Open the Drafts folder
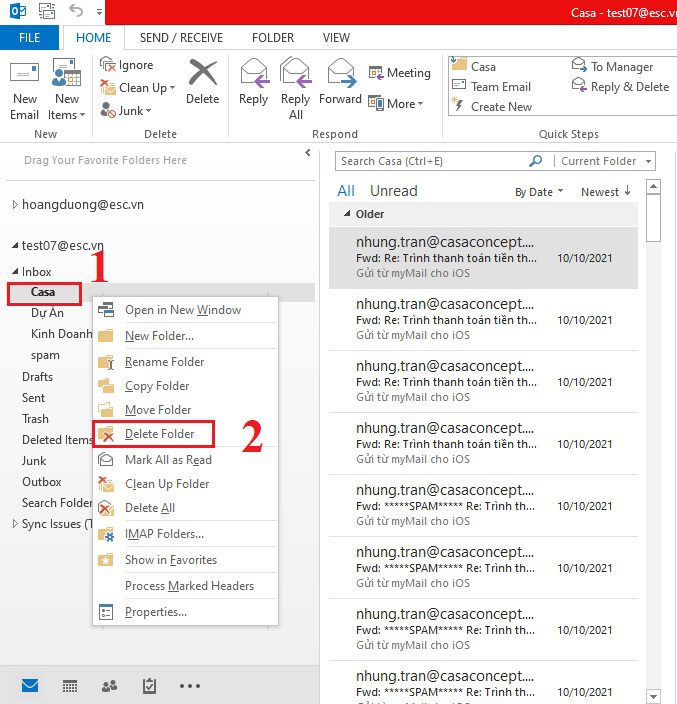 click(37, 377)
